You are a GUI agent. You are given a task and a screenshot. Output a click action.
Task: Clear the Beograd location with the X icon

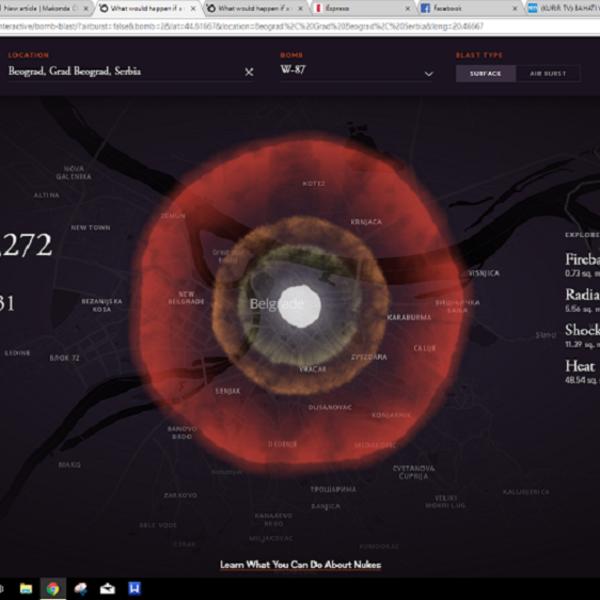[x=249, y=72]
